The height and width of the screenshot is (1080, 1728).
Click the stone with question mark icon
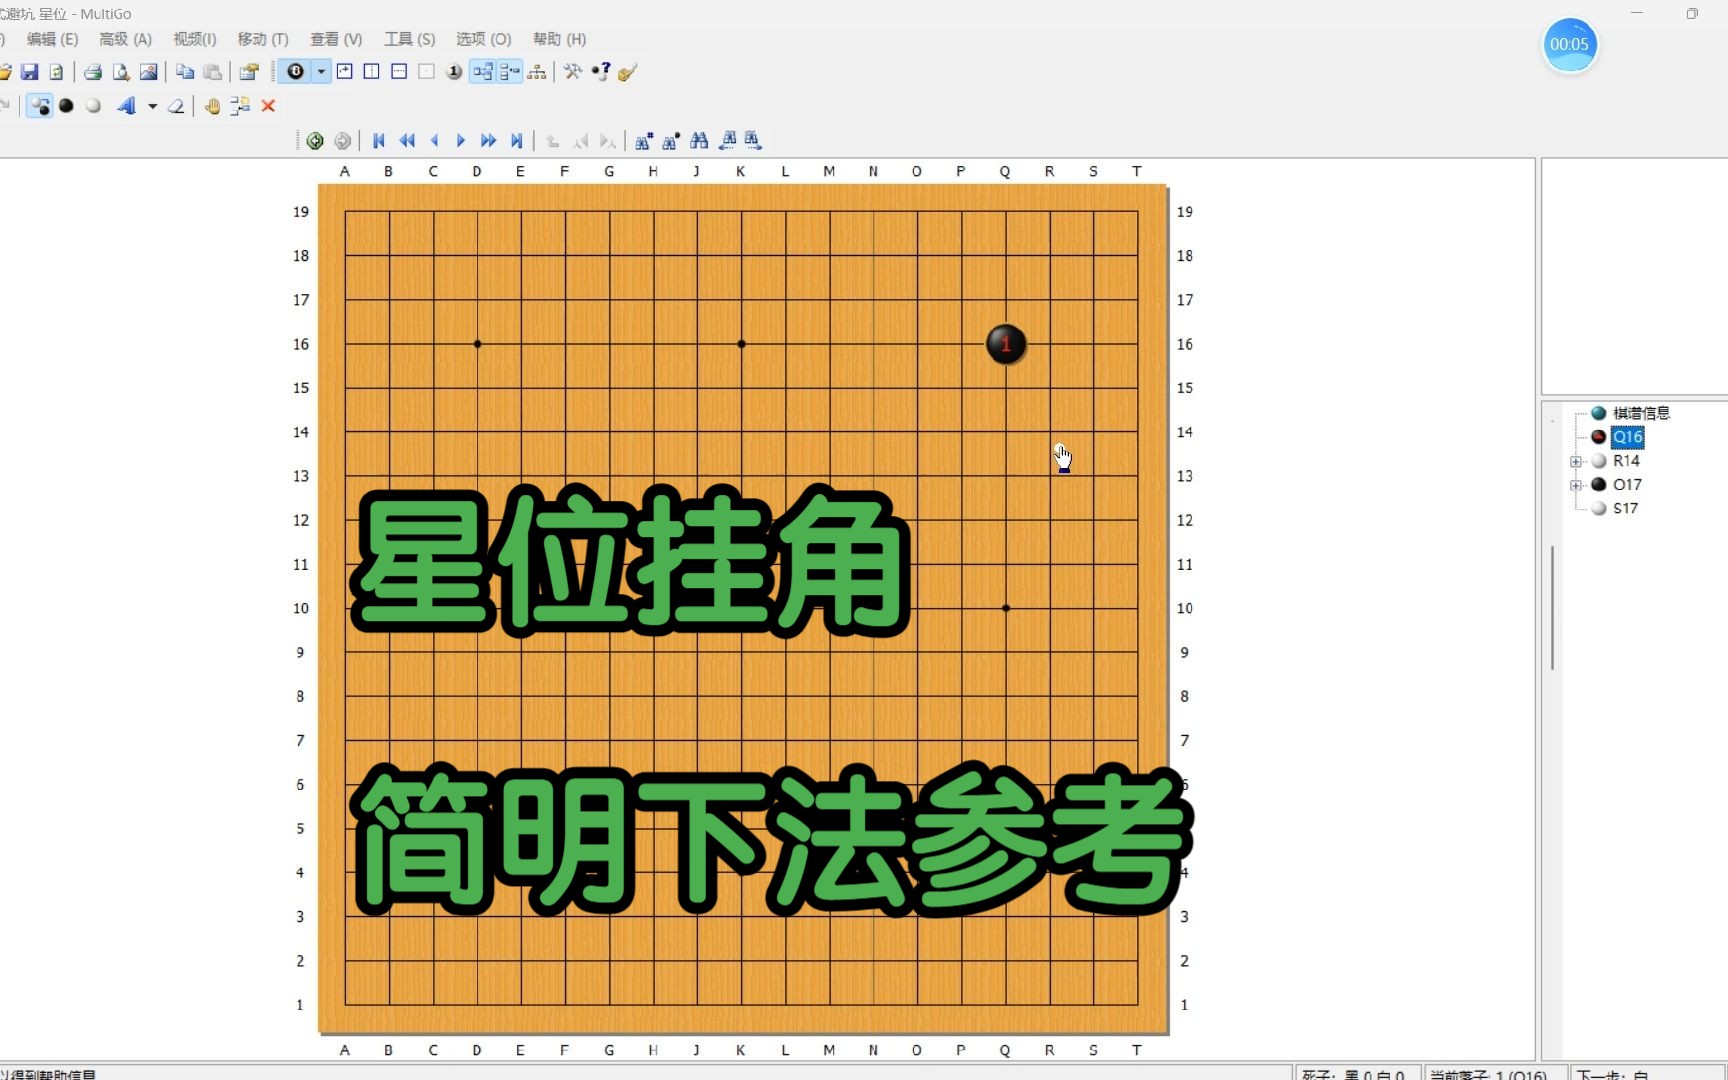(601, 72)
